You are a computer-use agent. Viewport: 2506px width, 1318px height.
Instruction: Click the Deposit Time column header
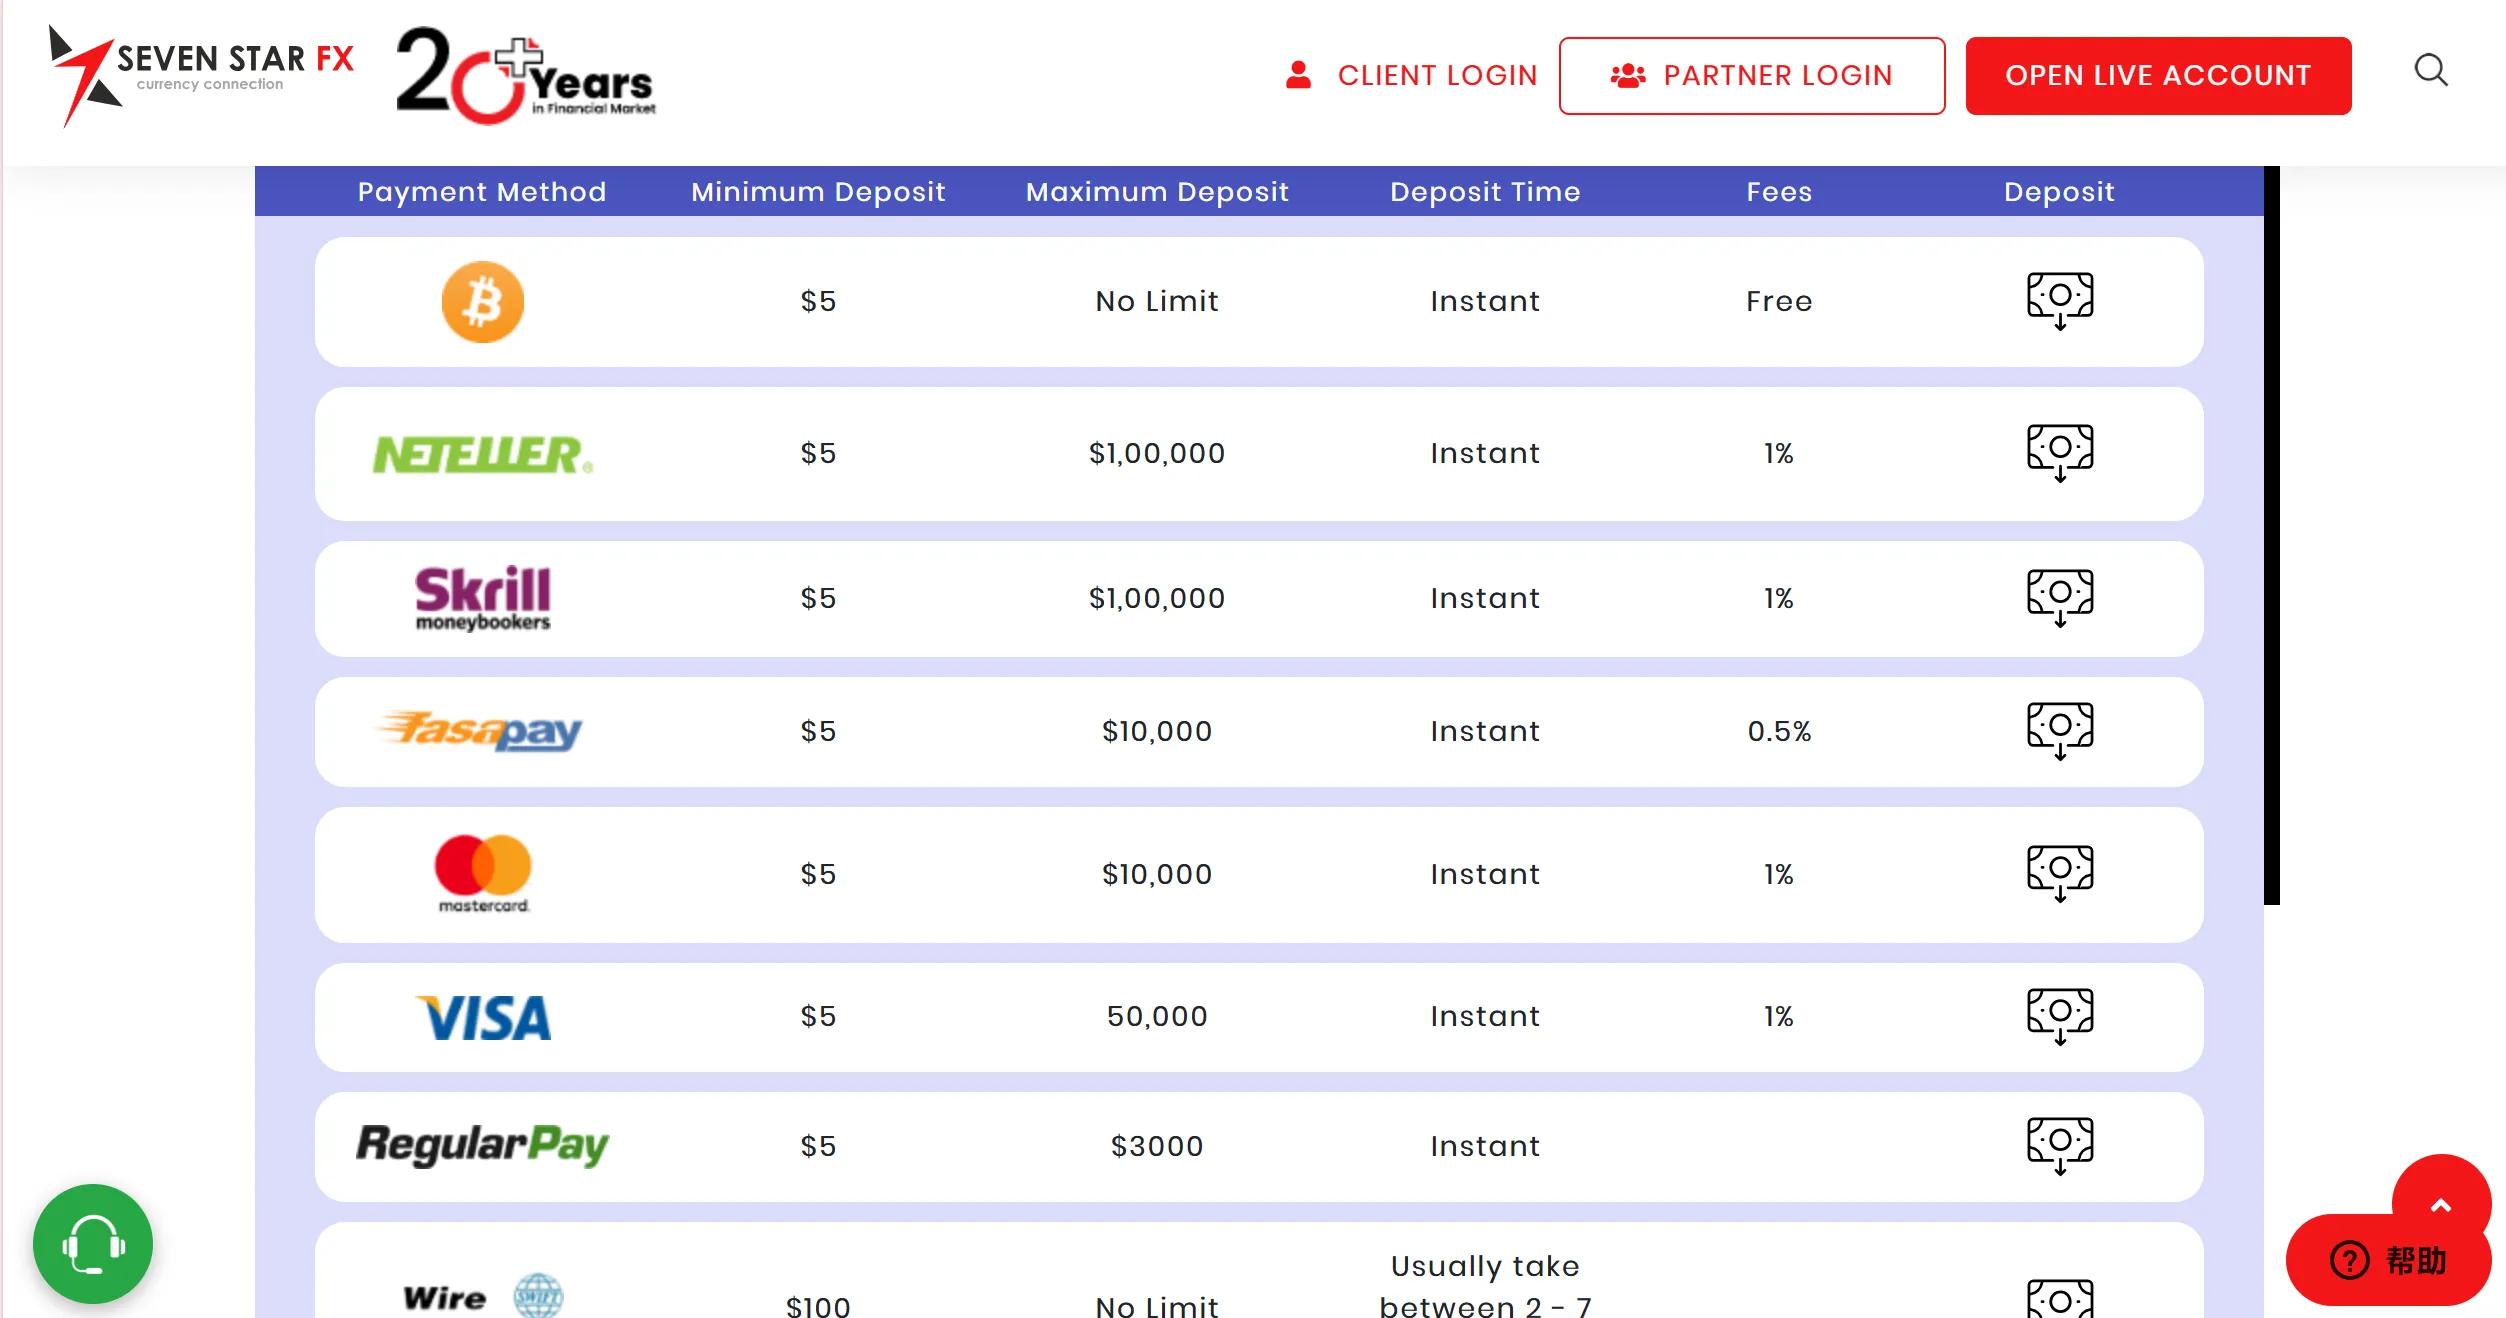1485,192
